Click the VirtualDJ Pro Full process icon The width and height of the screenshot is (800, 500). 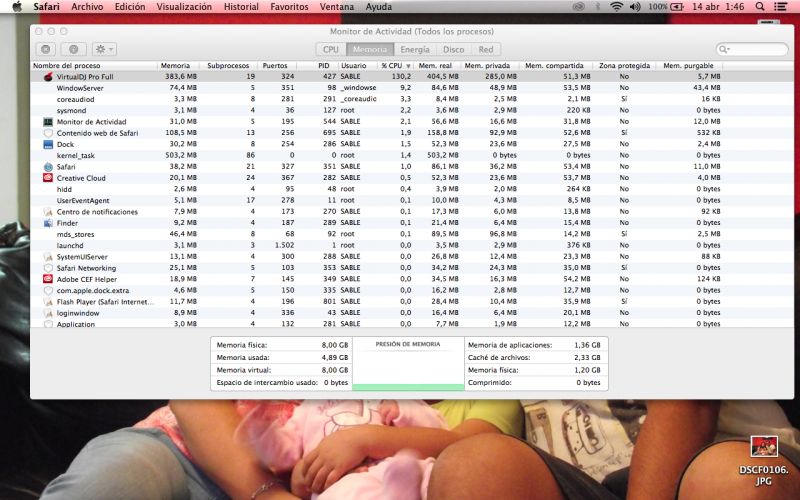click(48, 77)
